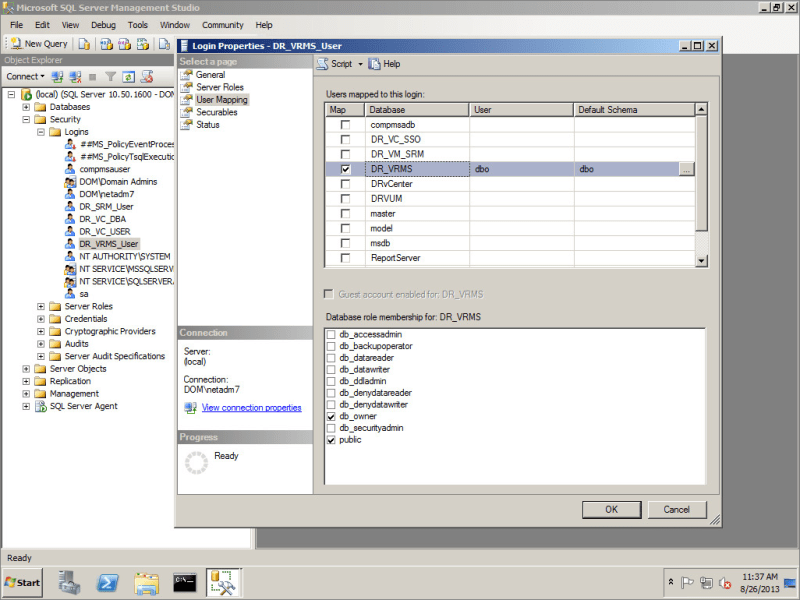800x600 pixels.
Task: Expand the Databases tree node
Action: pyautogui.click(x=26, y=107)
